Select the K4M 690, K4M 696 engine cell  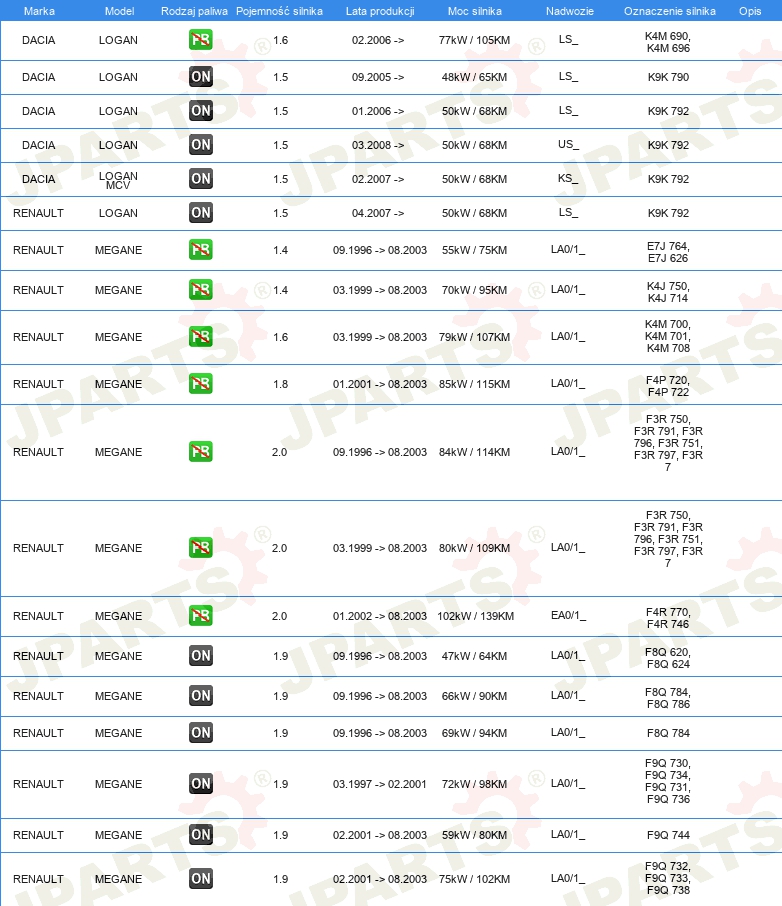pyautogui.click(x=668, y=42)
